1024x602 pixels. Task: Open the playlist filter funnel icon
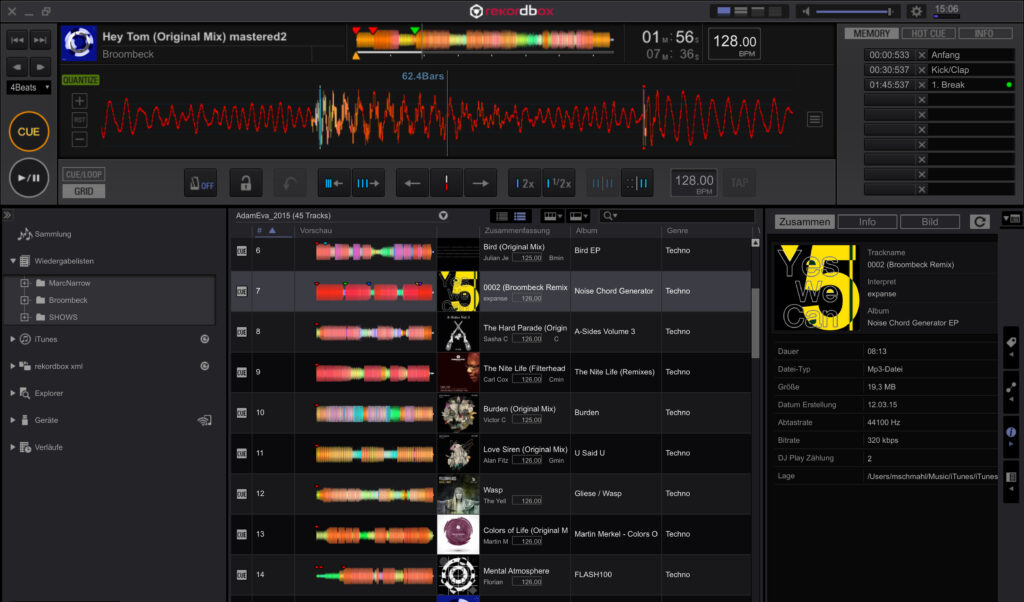[443, 215]
